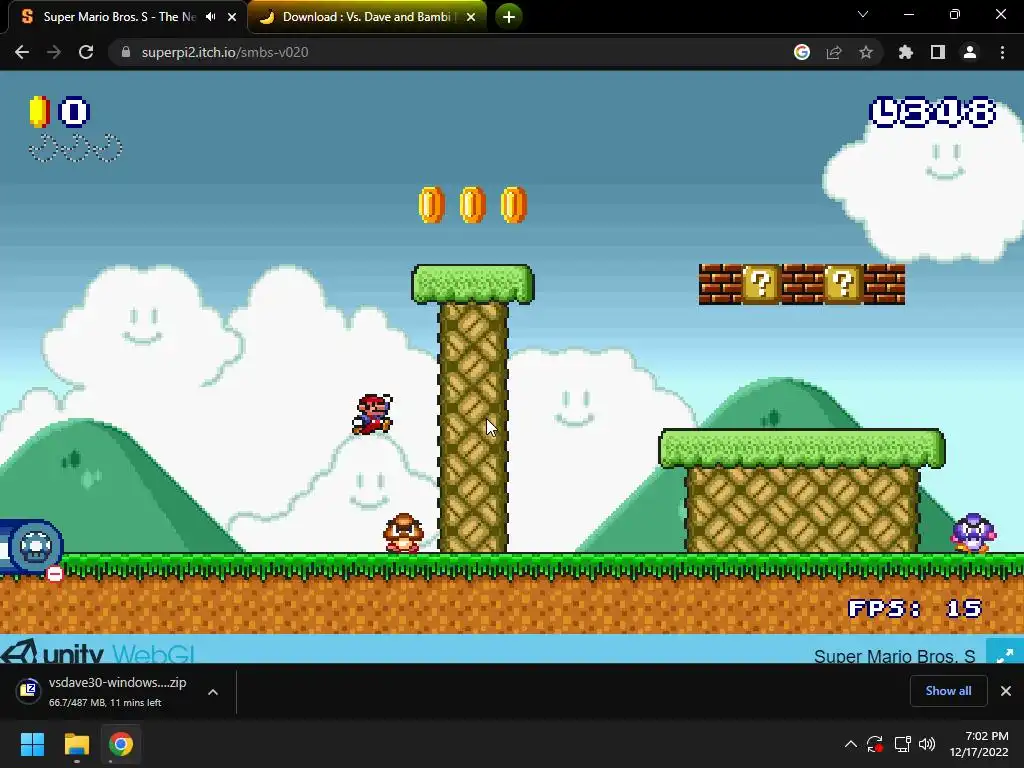Click the leftmost floating gold coin
This screenshot has width=1024, height=768.
point(432,205)
